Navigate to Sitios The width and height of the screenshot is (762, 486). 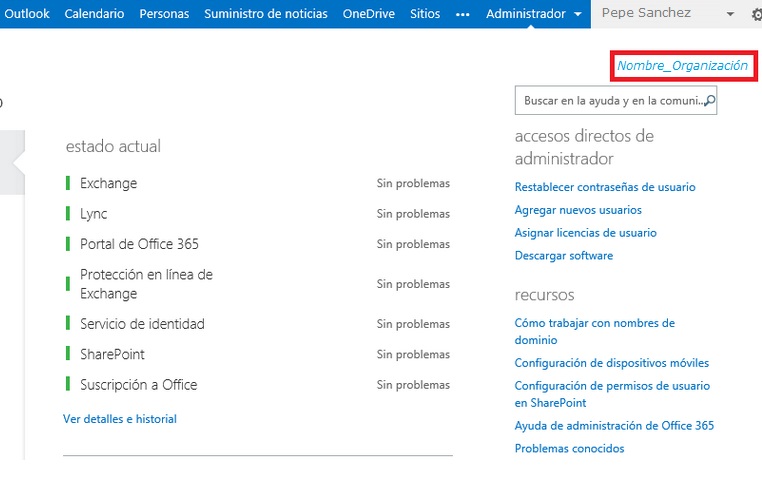[x=425, y=14]
